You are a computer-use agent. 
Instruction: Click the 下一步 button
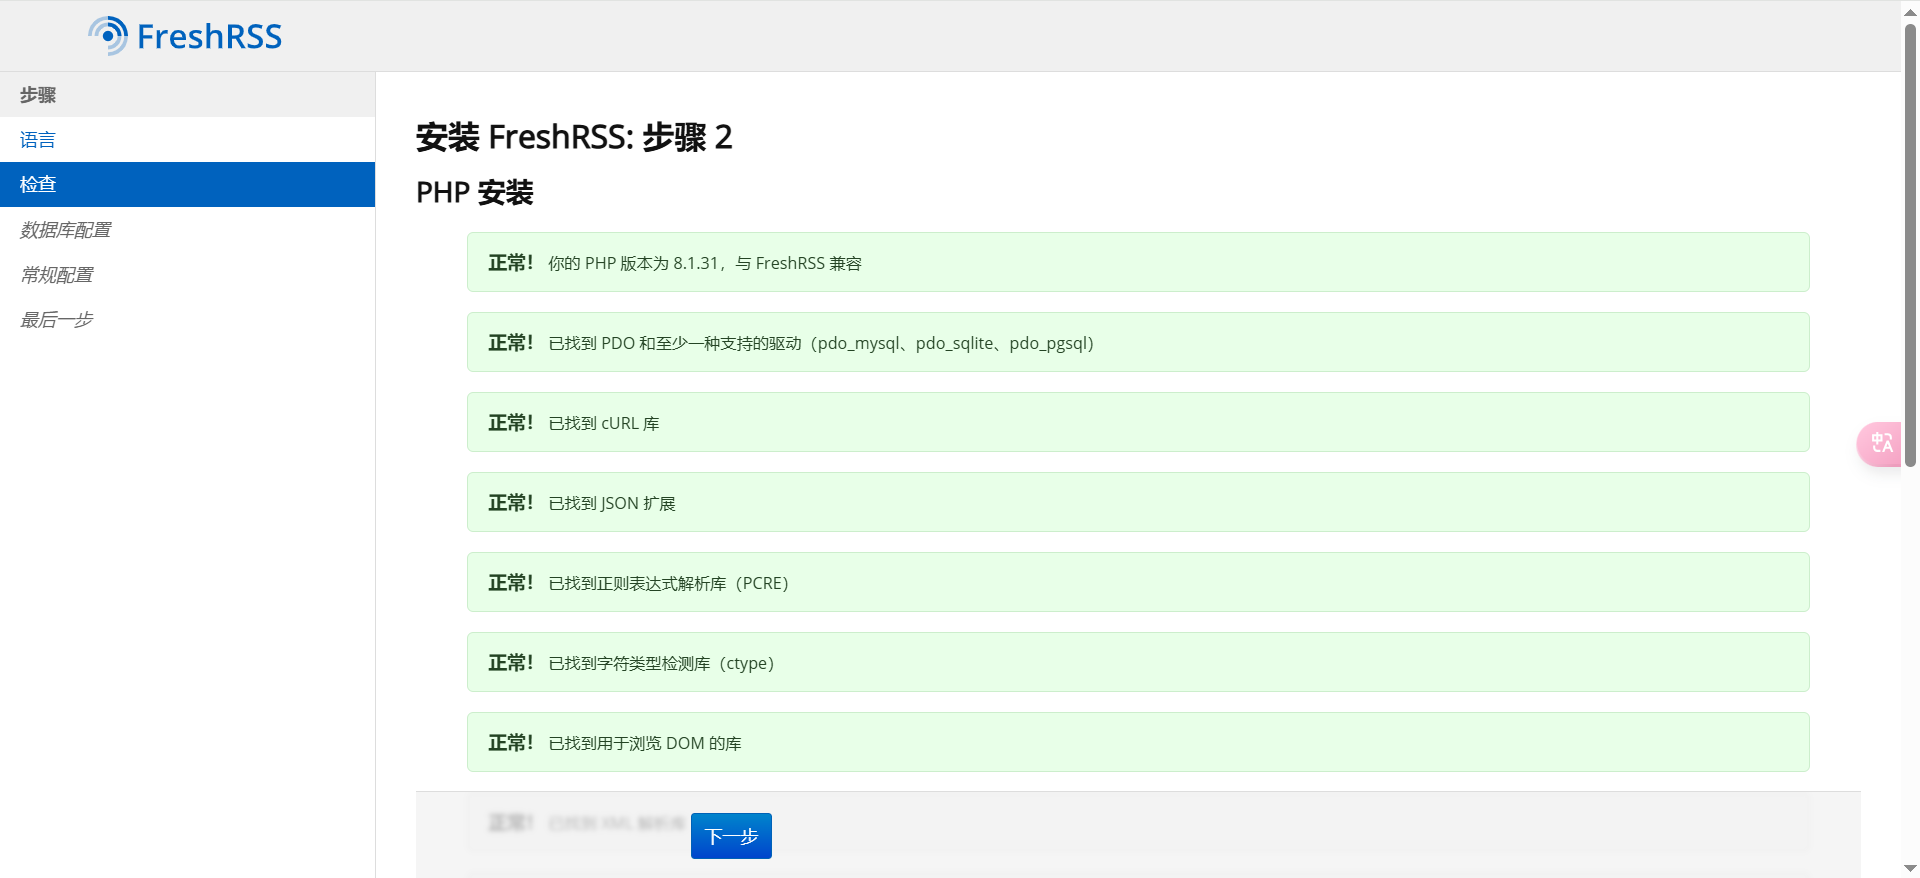[731, 836]
